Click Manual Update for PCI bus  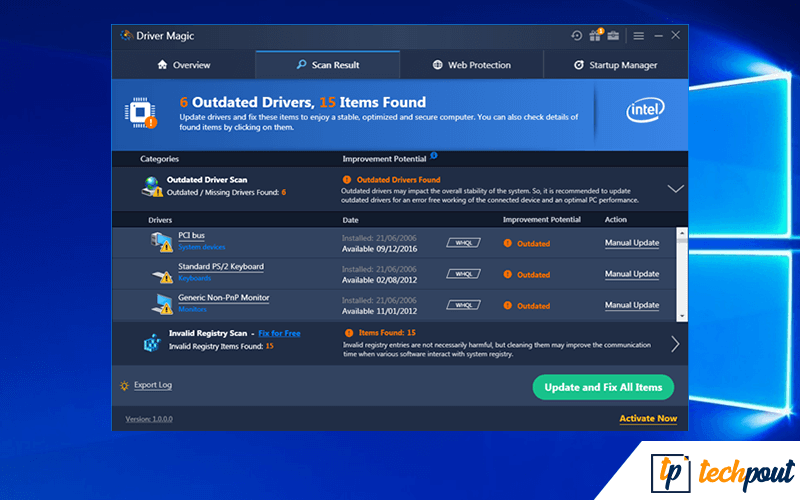pyautogui.click(x=632, y=243)
